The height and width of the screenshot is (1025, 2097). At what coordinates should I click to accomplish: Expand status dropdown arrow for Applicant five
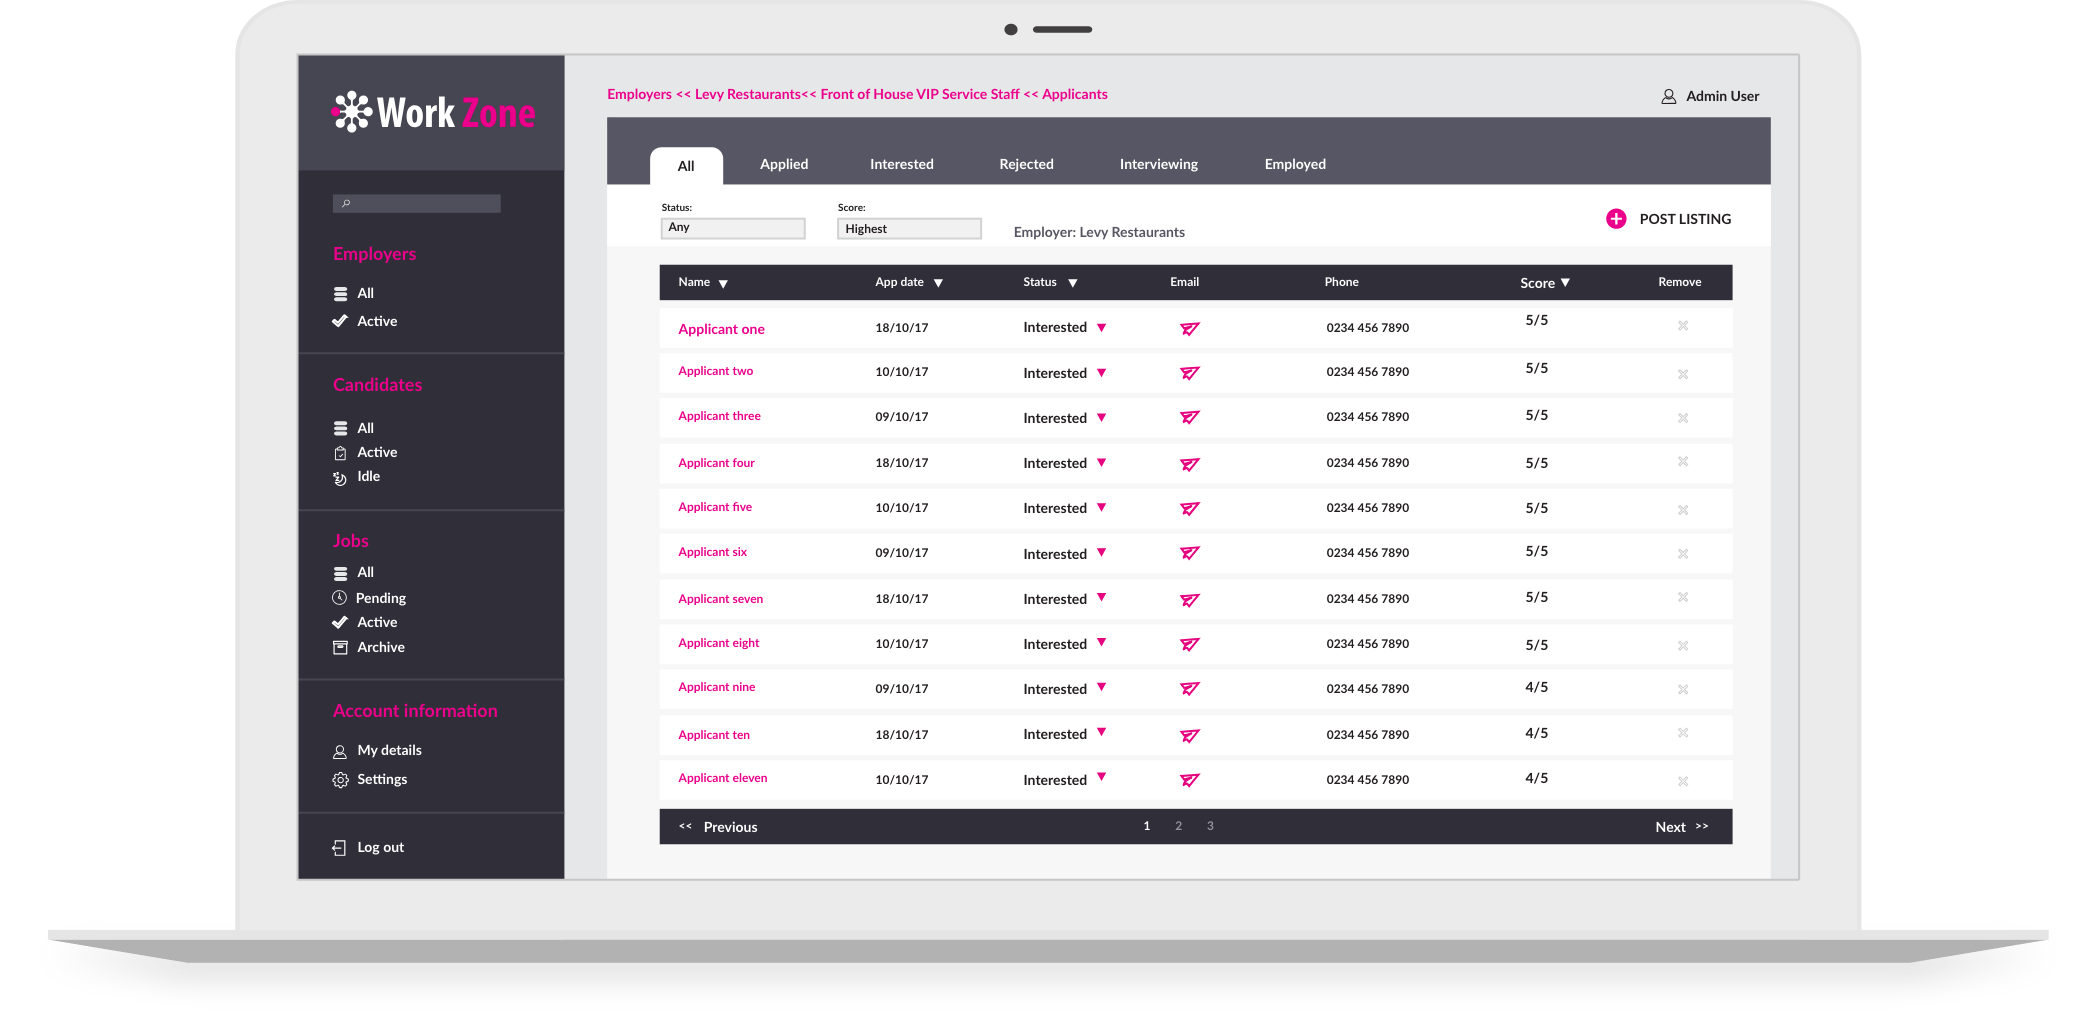tap(1101, 508)
